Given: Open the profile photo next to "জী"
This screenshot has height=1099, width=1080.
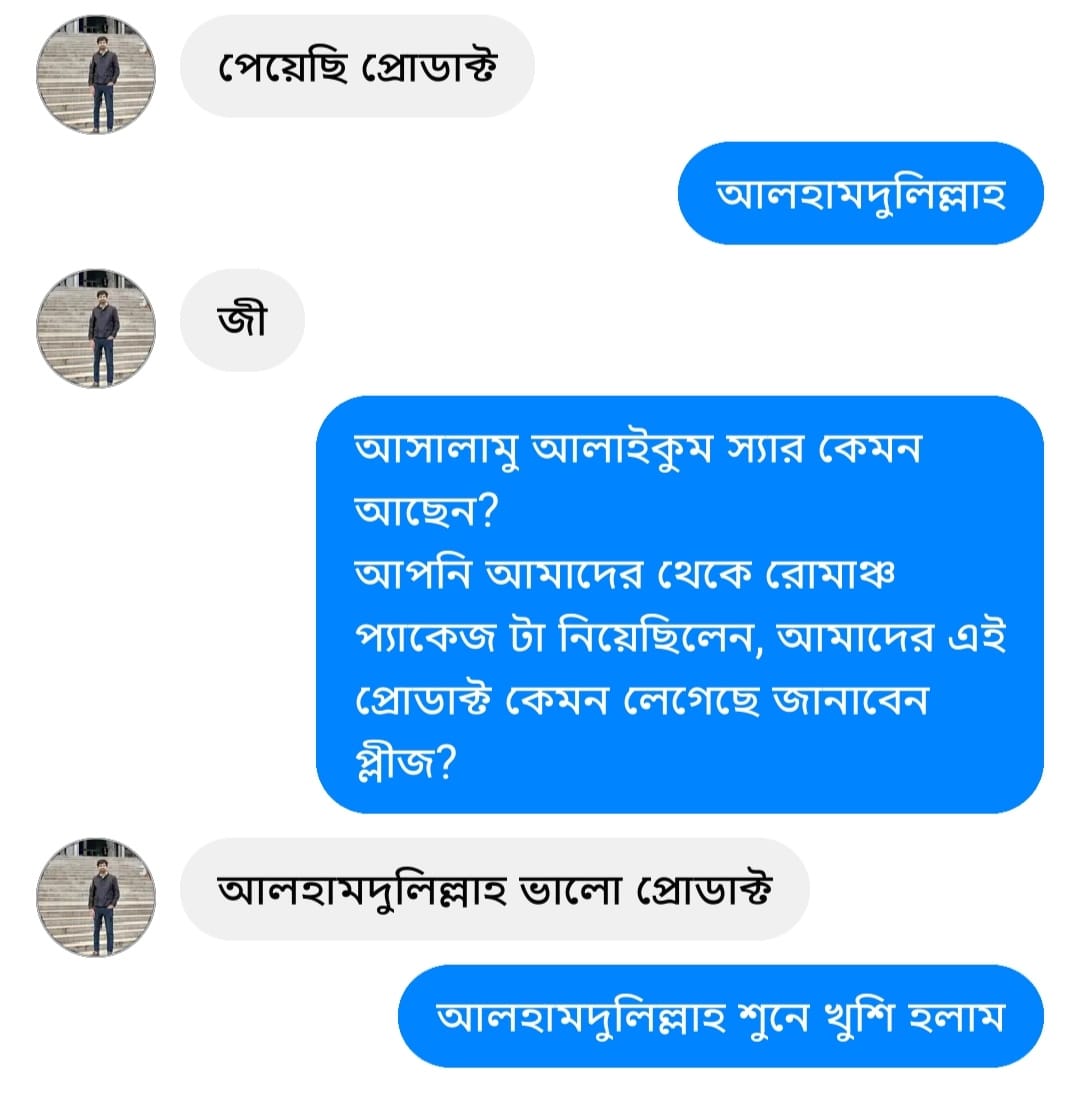Looking at the screenshot, I should click(x=96, y=328).
